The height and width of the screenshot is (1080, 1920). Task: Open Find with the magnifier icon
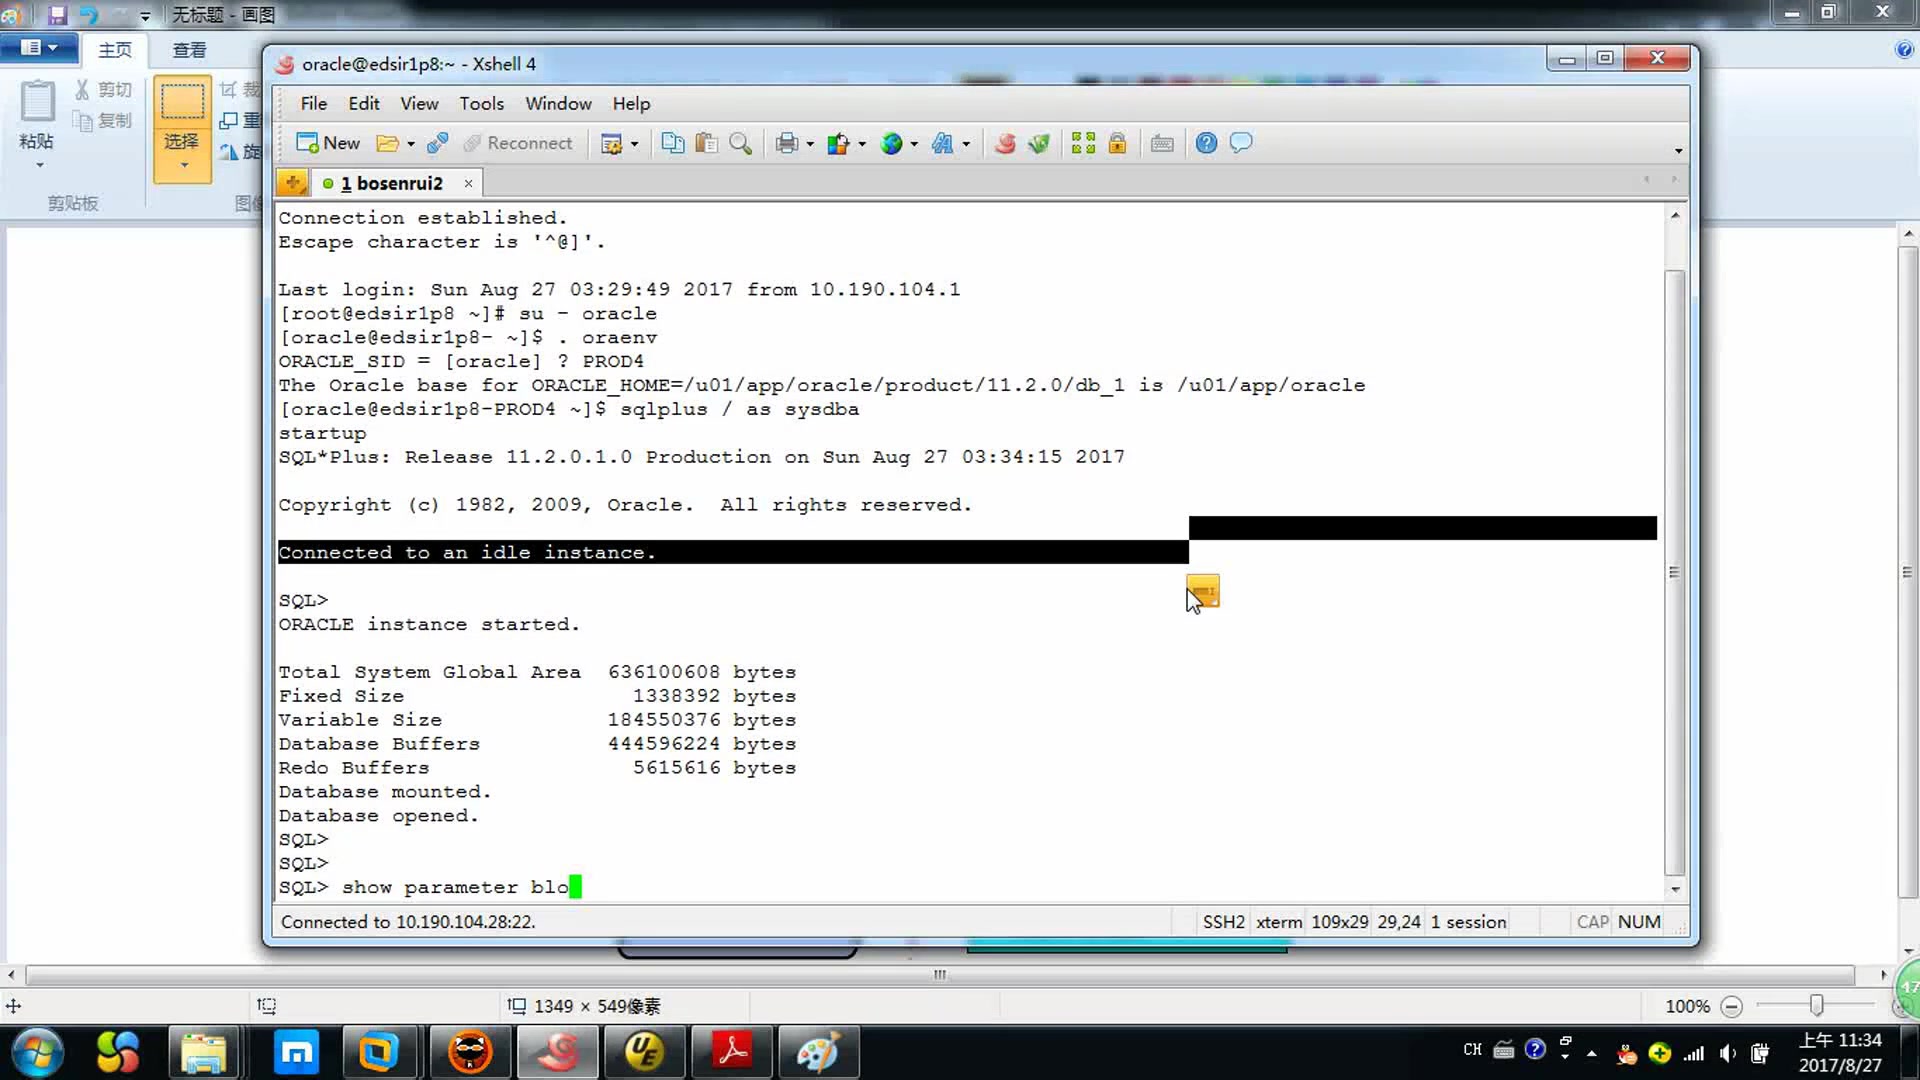pyautogui.click(x=740, y=143)
